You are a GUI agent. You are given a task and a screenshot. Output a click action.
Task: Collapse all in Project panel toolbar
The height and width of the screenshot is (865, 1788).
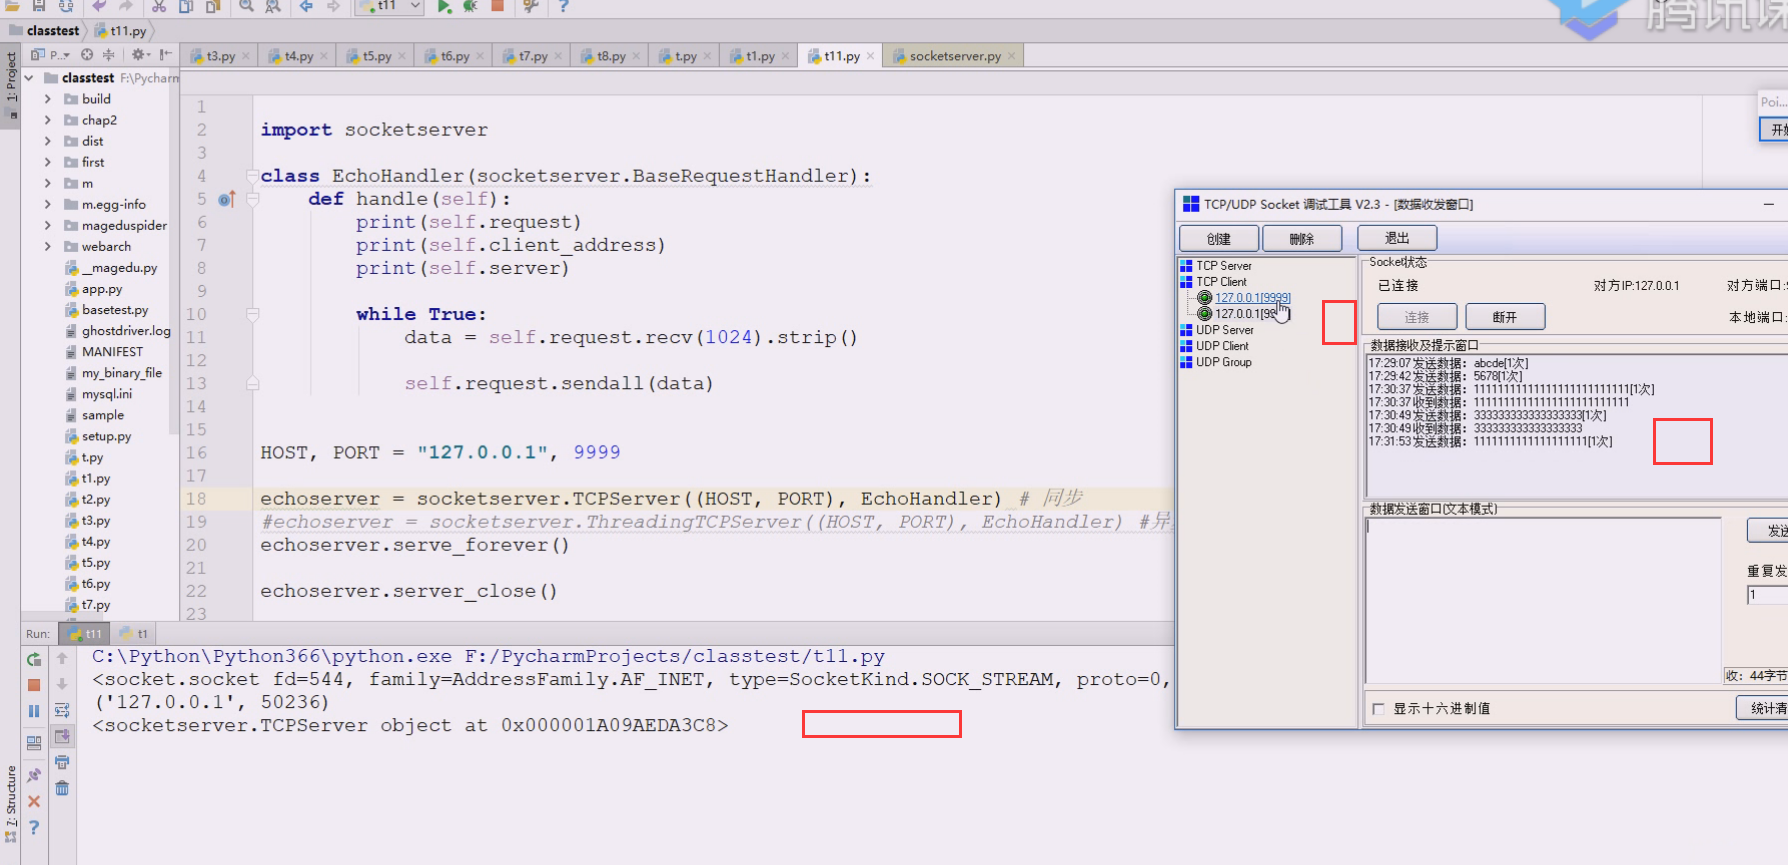pyautogui.click(x=109, y=55)
